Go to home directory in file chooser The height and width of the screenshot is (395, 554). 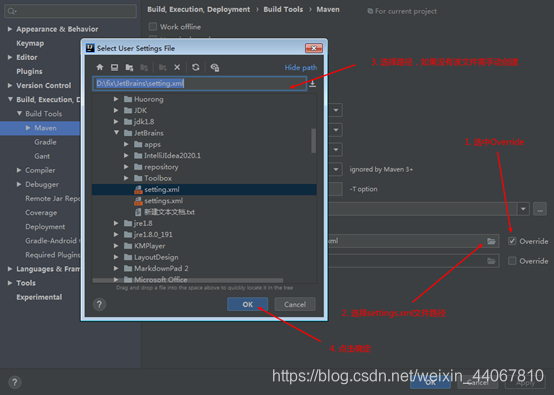[x=100, y=67]
